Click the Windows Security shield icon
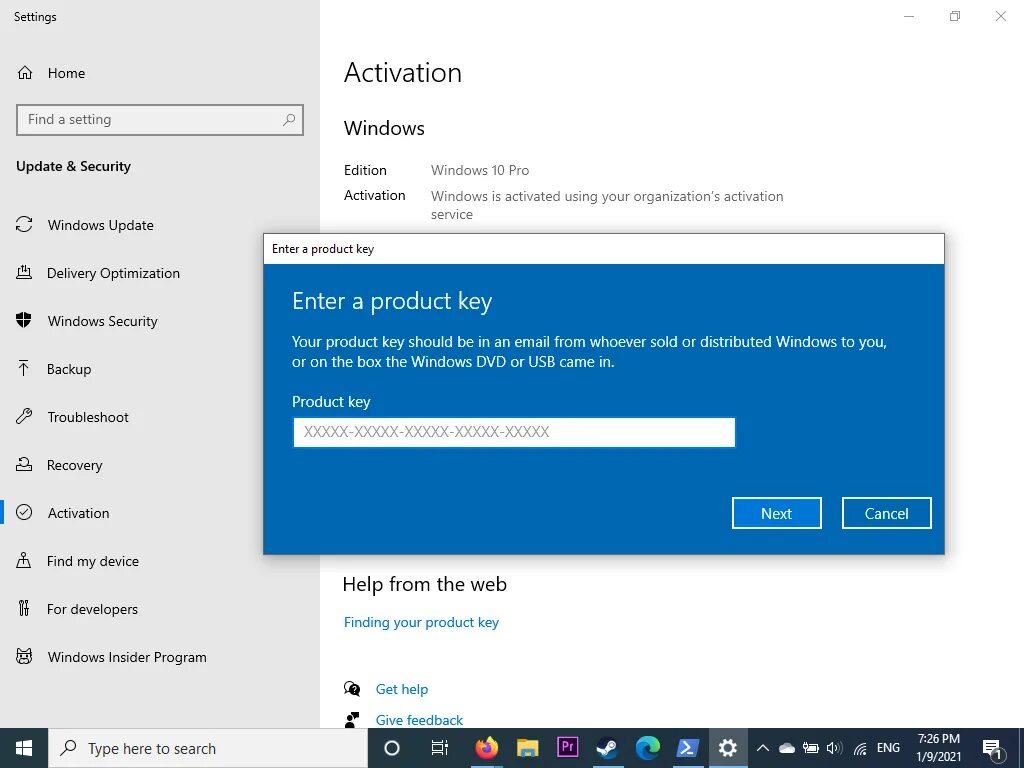 coord(24,320)
